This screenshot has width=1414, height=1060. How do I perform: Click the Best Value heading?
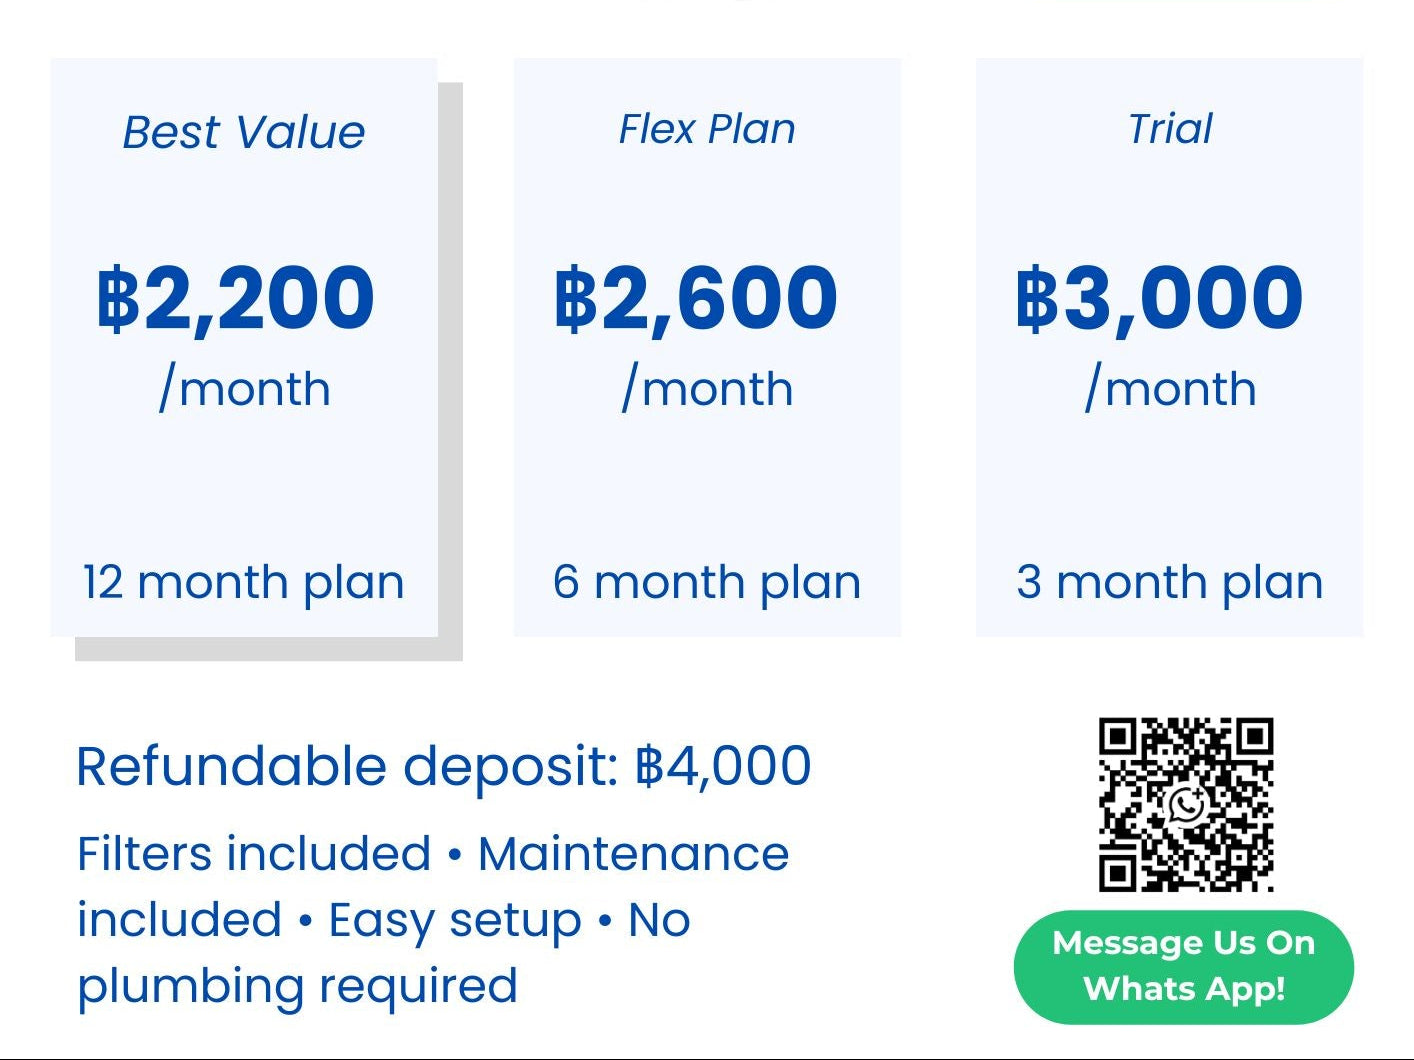244,132
